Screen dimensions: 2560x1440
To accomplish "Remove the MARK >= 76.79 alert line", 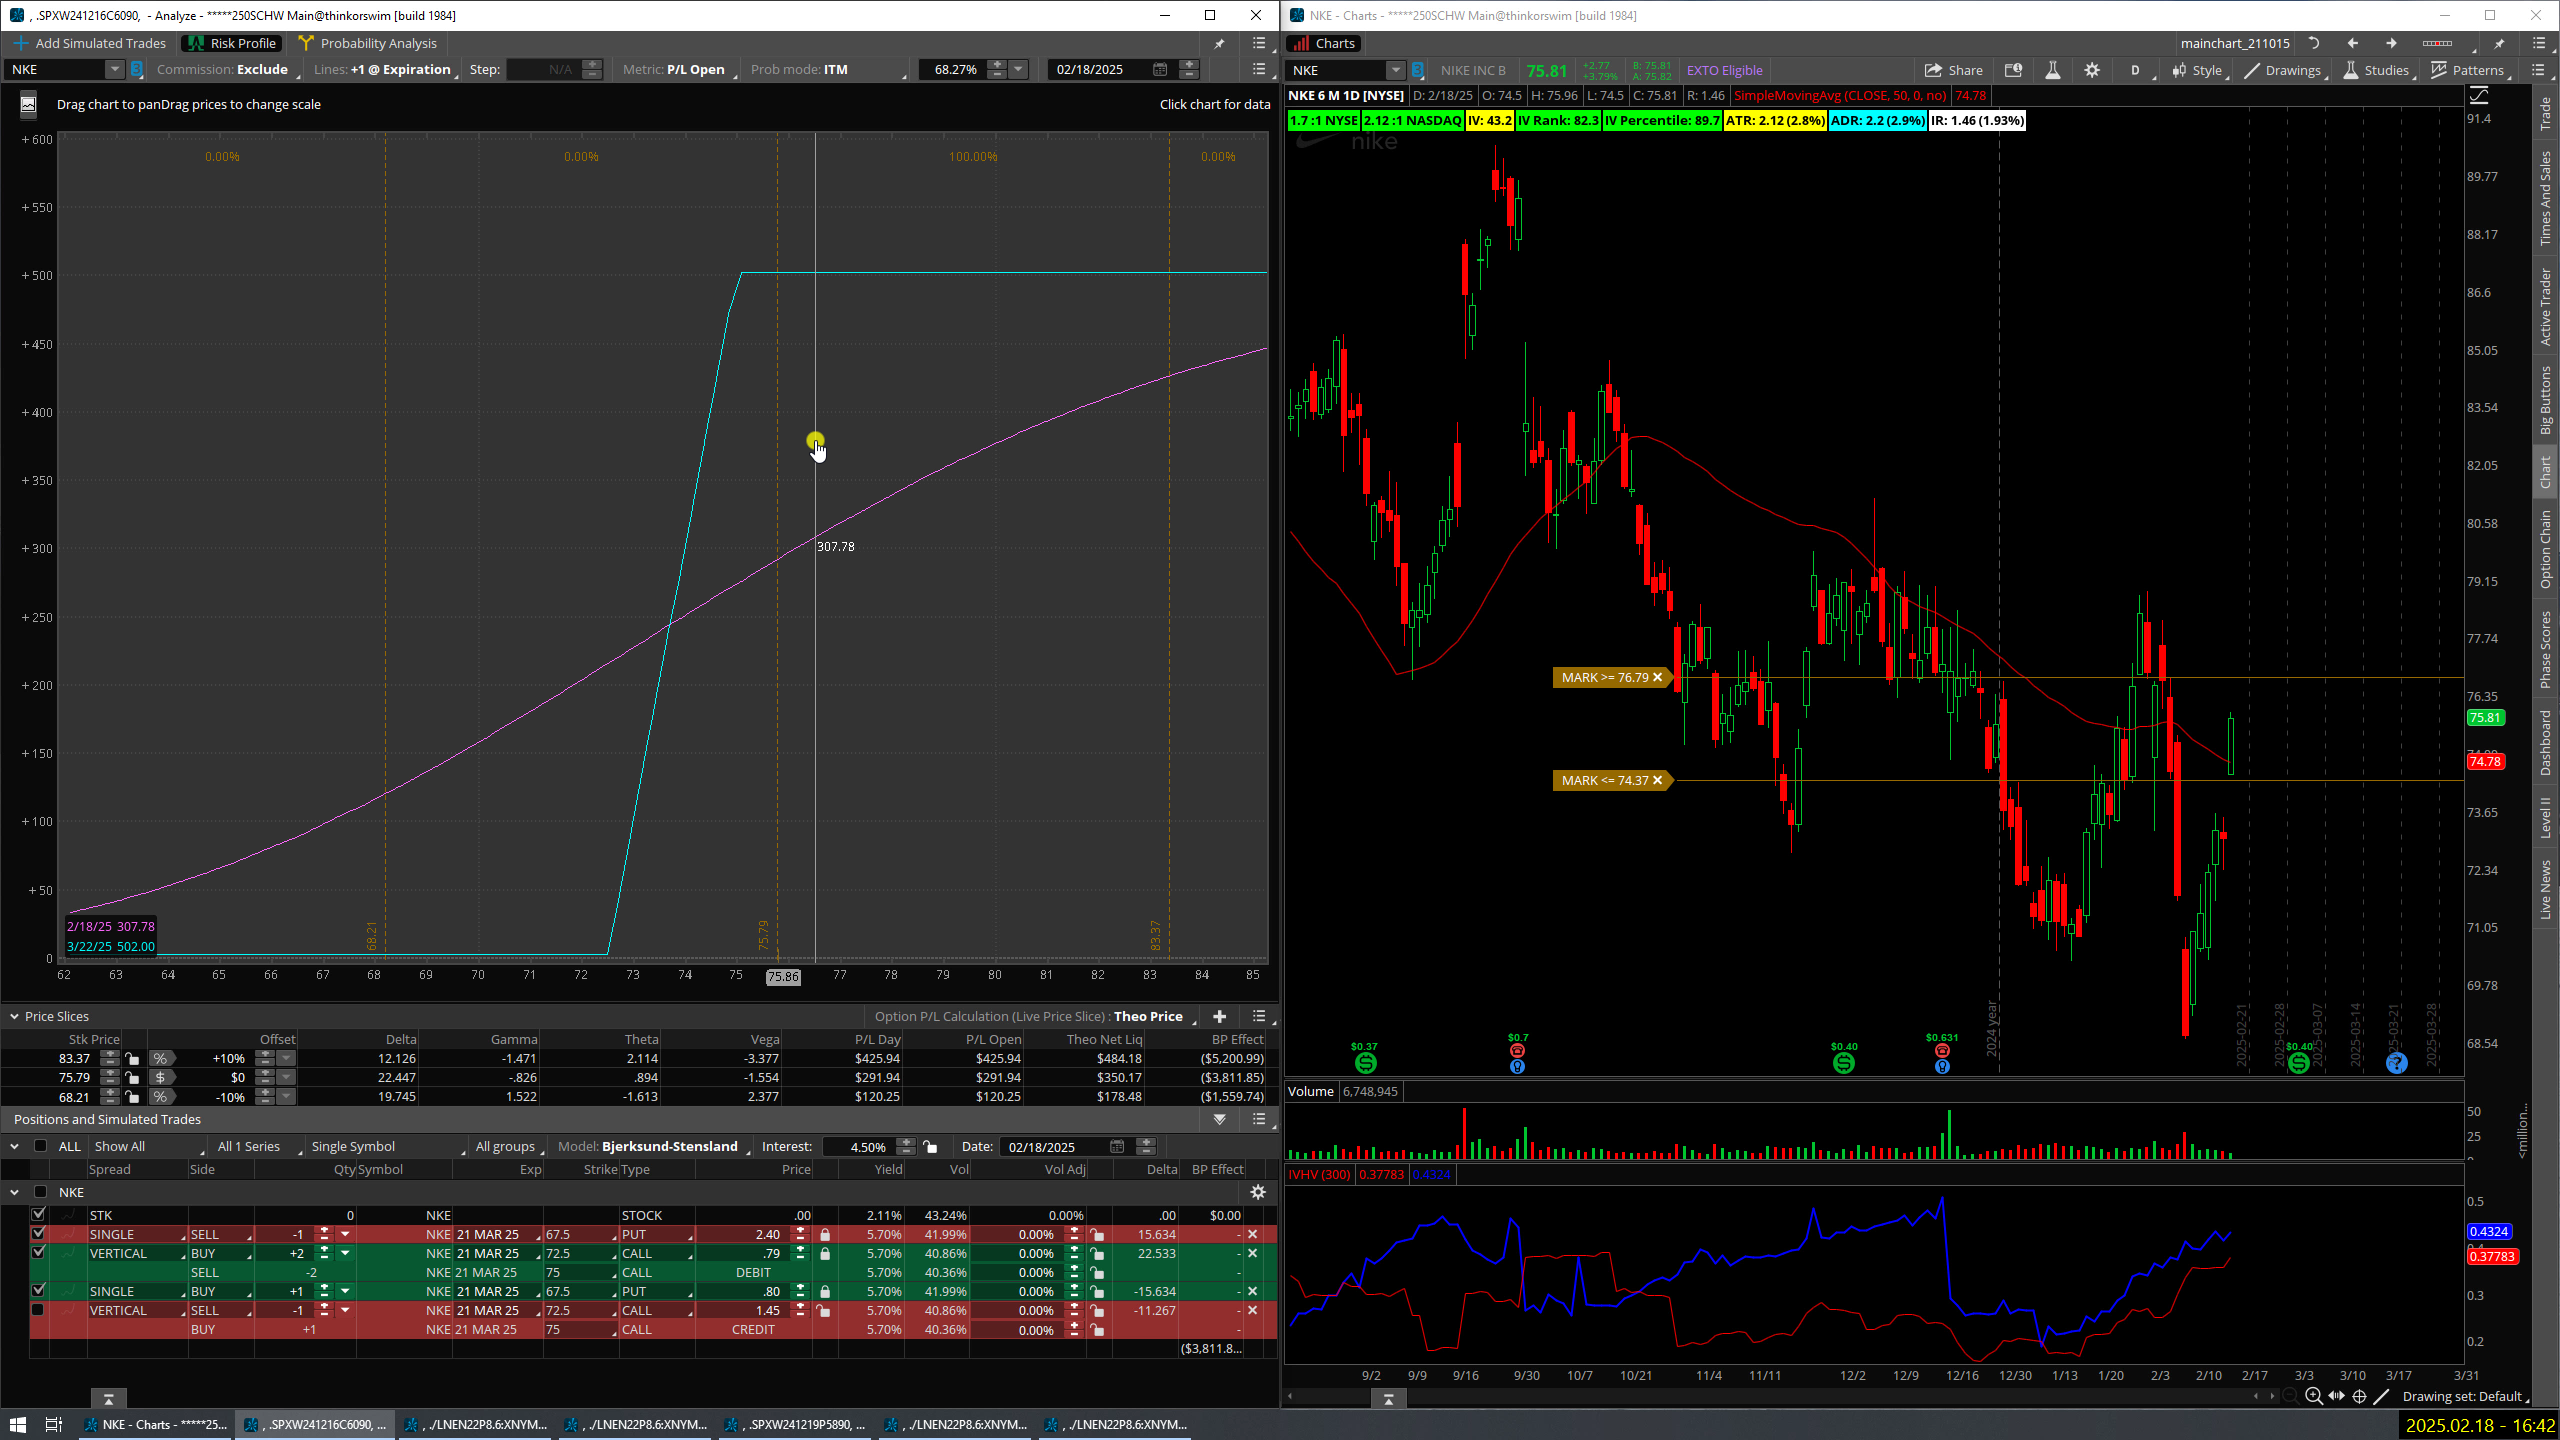I will [x=1657, y=678].
